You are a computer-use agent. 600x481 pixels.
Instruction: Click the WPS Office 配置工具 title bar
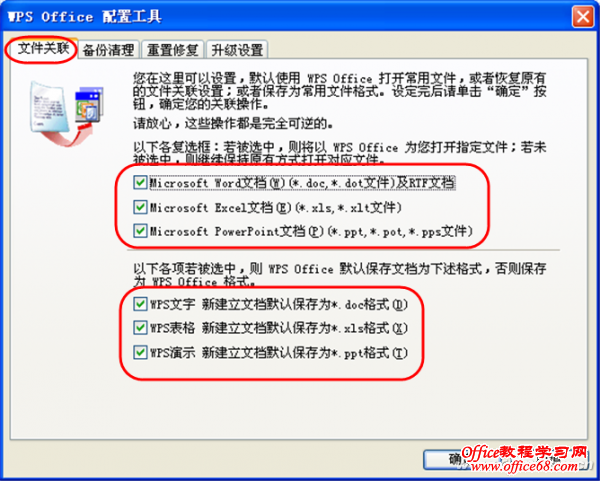287,17
